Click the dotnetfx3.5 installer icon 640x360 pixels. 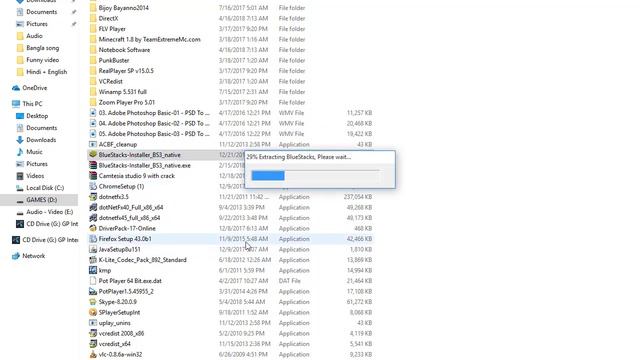click(x=93, y=197)
